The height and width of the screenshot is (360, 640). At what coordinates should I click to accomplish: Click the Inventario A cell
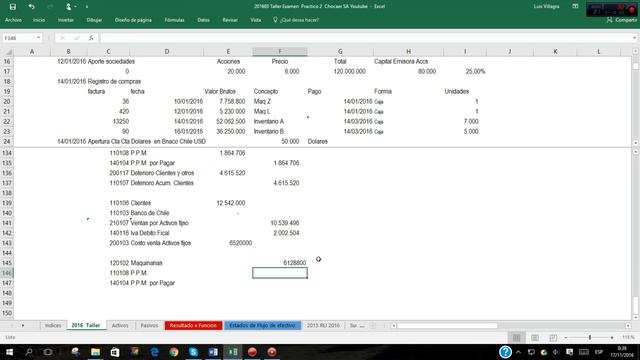[x=268, y=121]
